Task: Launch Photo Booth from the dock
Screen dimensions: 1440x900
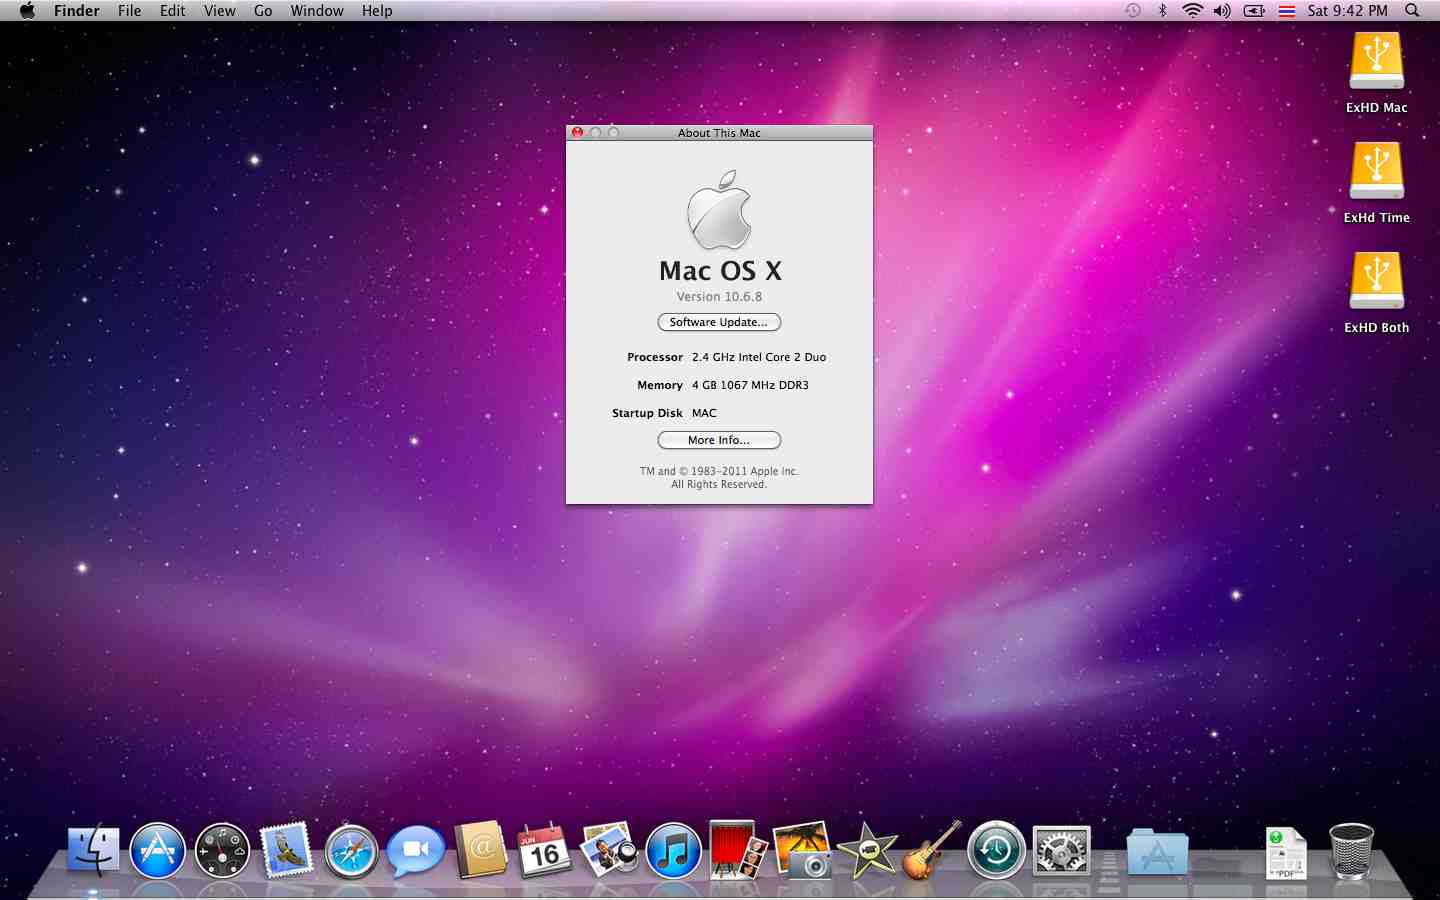Action: tap(738, 850)
